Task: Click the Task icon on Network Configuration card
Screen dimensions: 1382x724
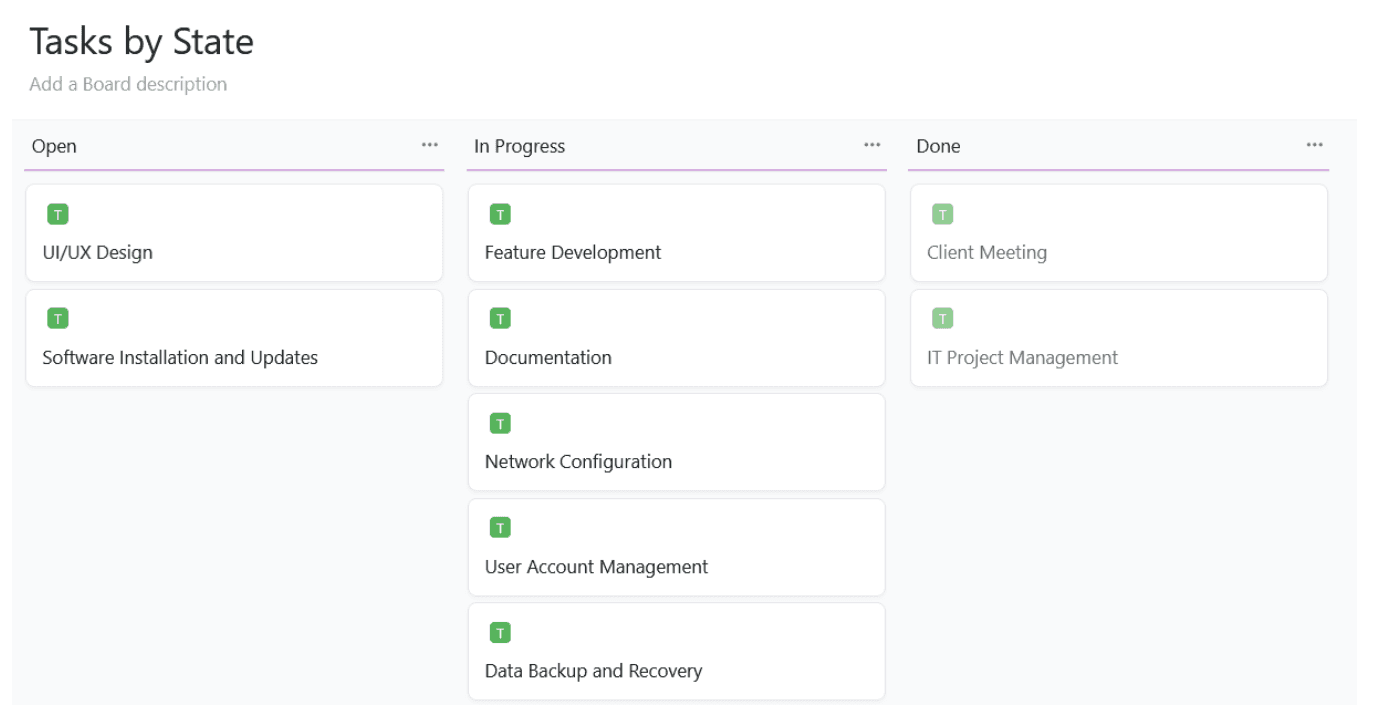Action: tap(500, 422)
